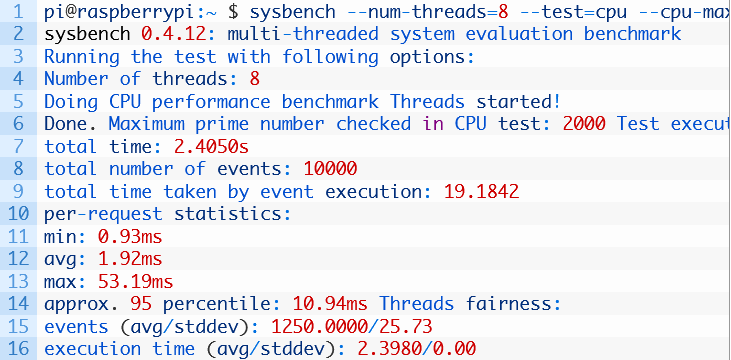731x360 pixels.
Task: Click event execution value 19.1842
Action: point(482,191)
